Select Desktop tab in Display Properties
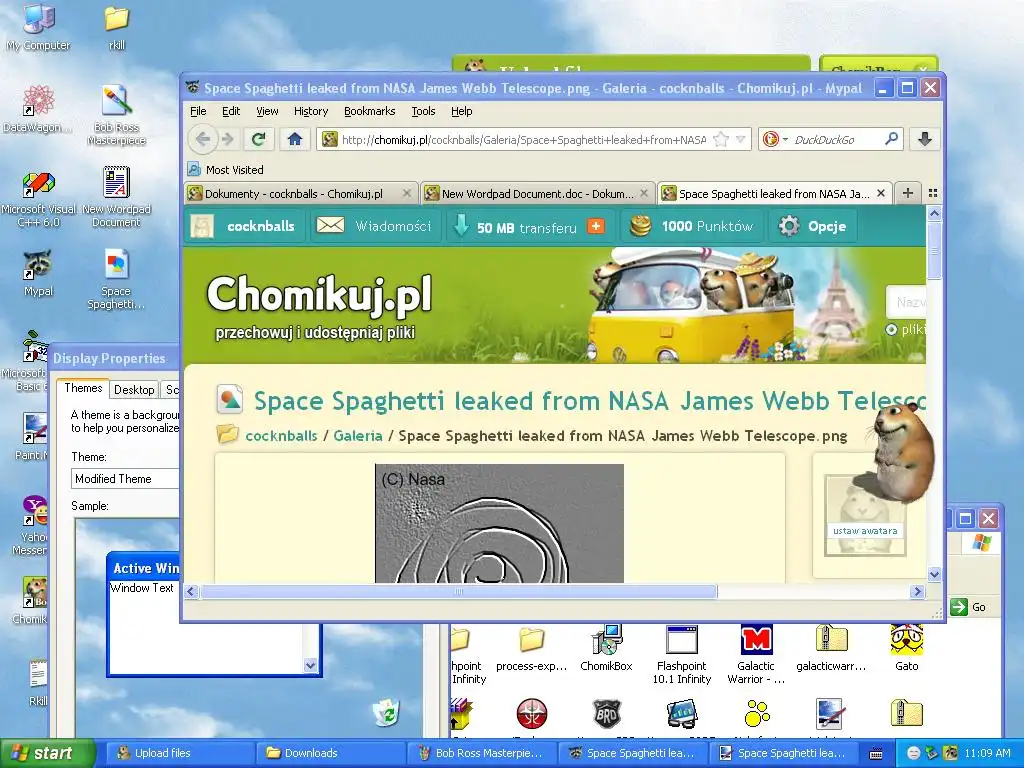 coord(134,390)
